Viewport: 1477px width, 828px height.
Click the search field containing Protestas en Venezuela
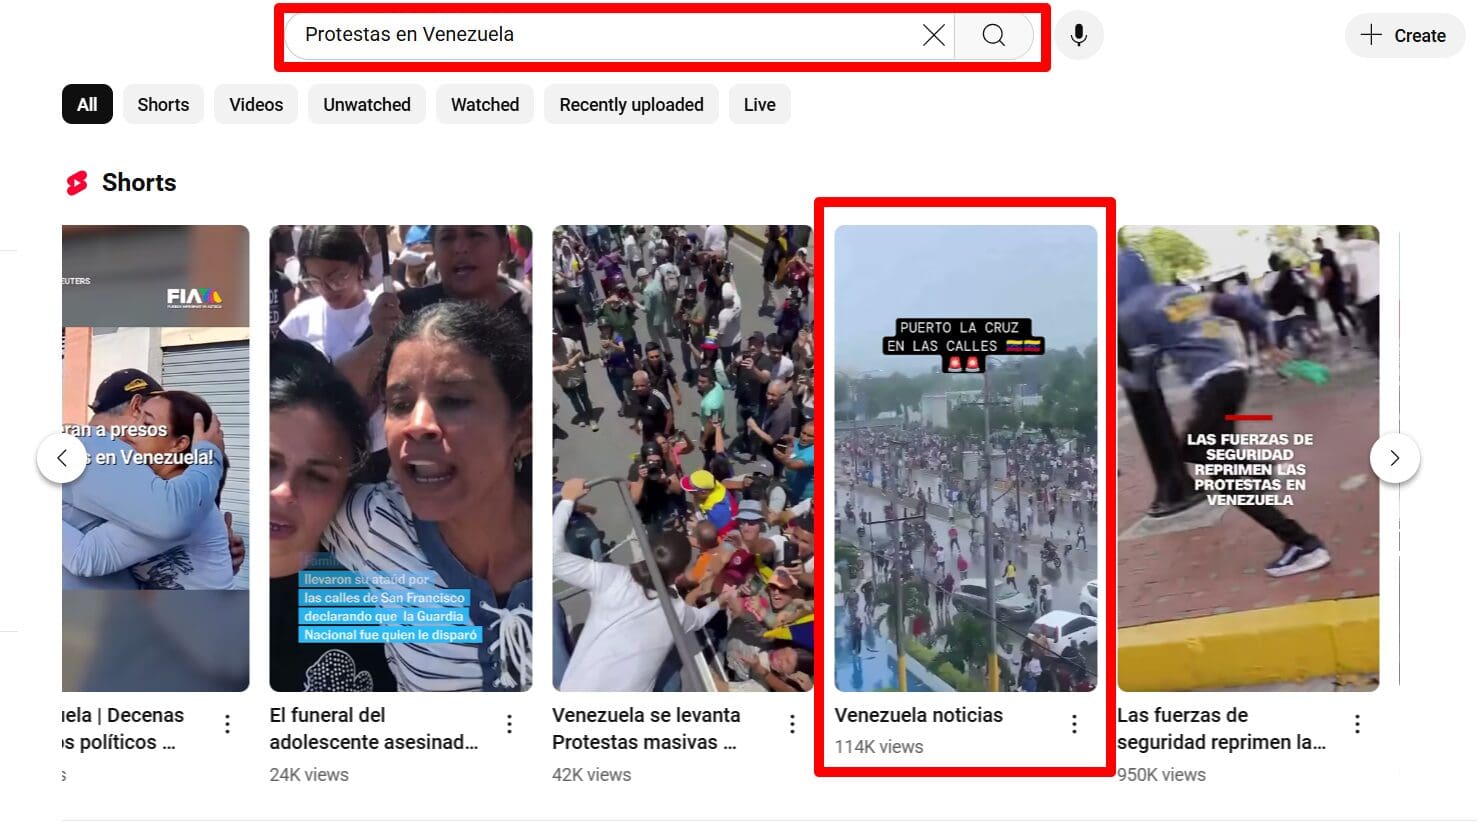[x=600, y=35]
